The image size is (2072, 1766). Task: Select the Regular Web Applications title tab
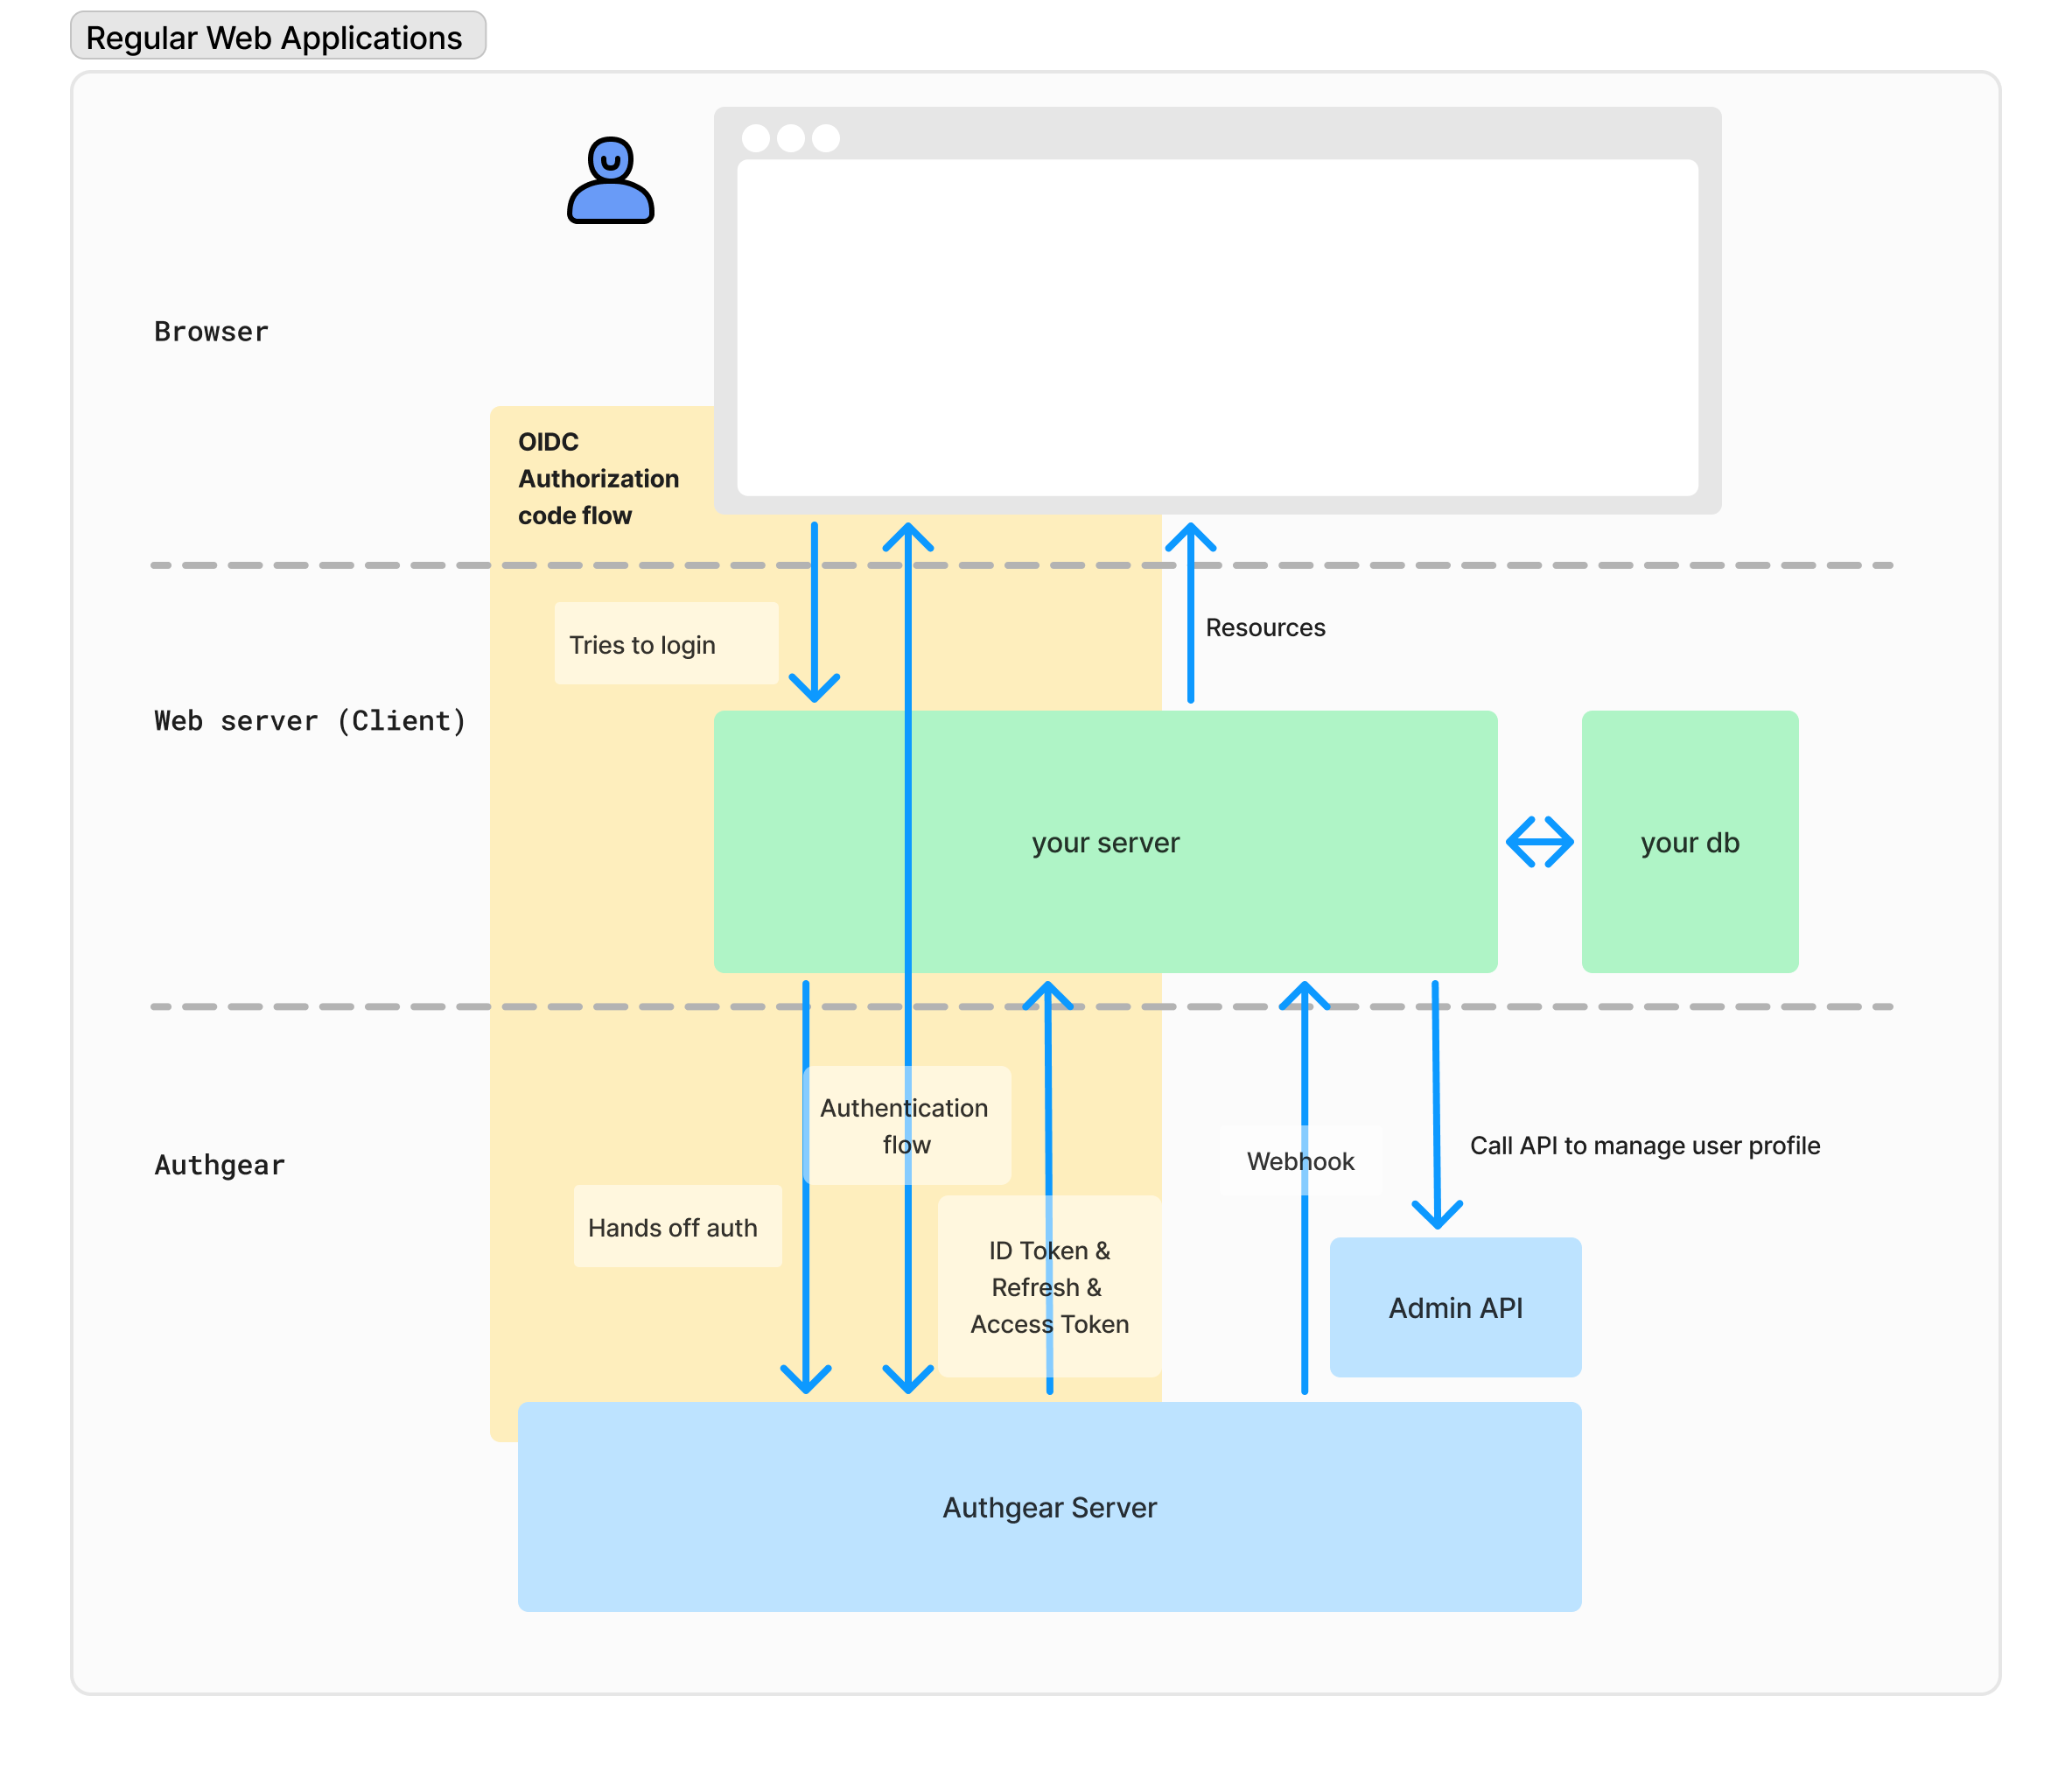coord(277,37)
